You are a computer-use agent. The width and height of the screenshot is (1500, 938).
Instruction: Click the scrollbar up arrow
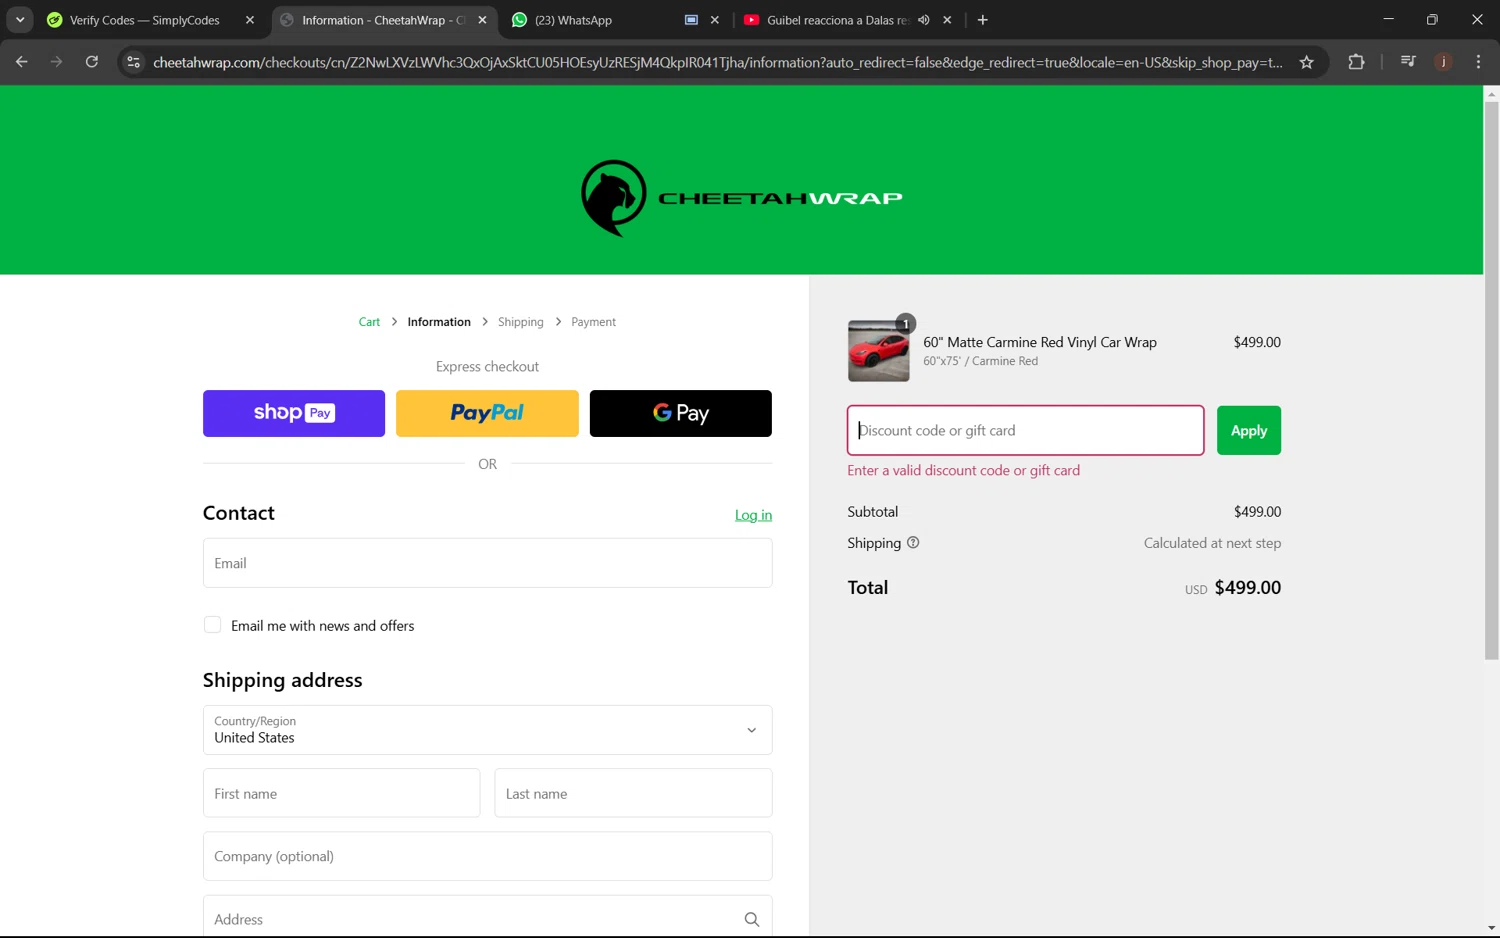1491,94
